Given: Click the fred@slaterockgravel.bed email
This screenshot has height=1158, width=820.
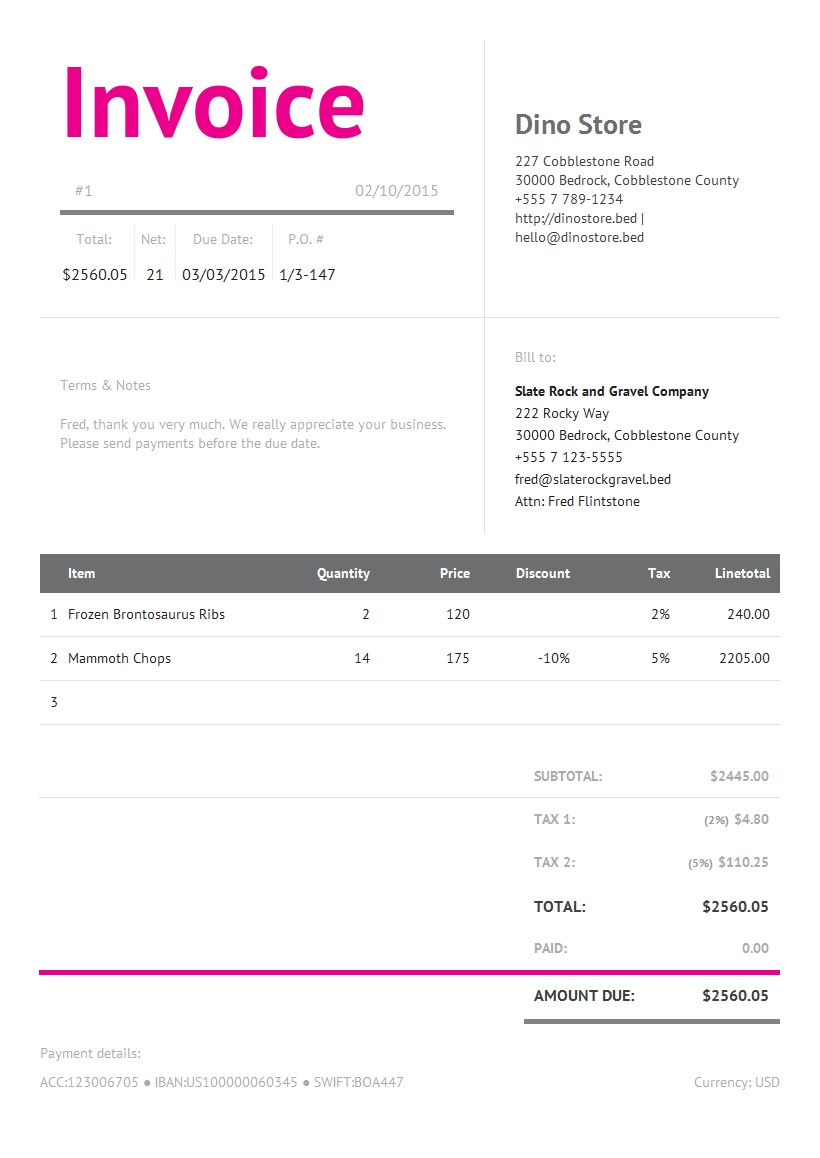Looking at the screenshot, I should 592,479.
